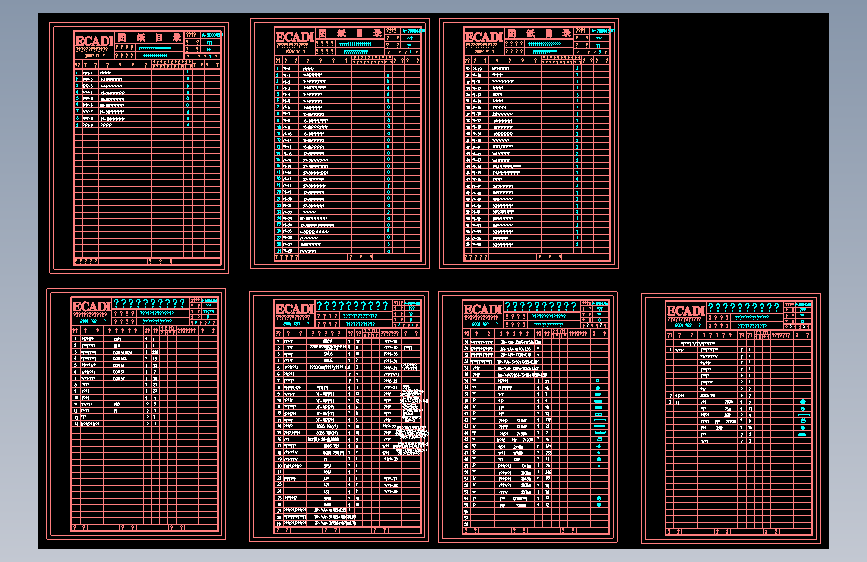
Task: Select the top-left drawing index sheet
Action: click(139, 148)
